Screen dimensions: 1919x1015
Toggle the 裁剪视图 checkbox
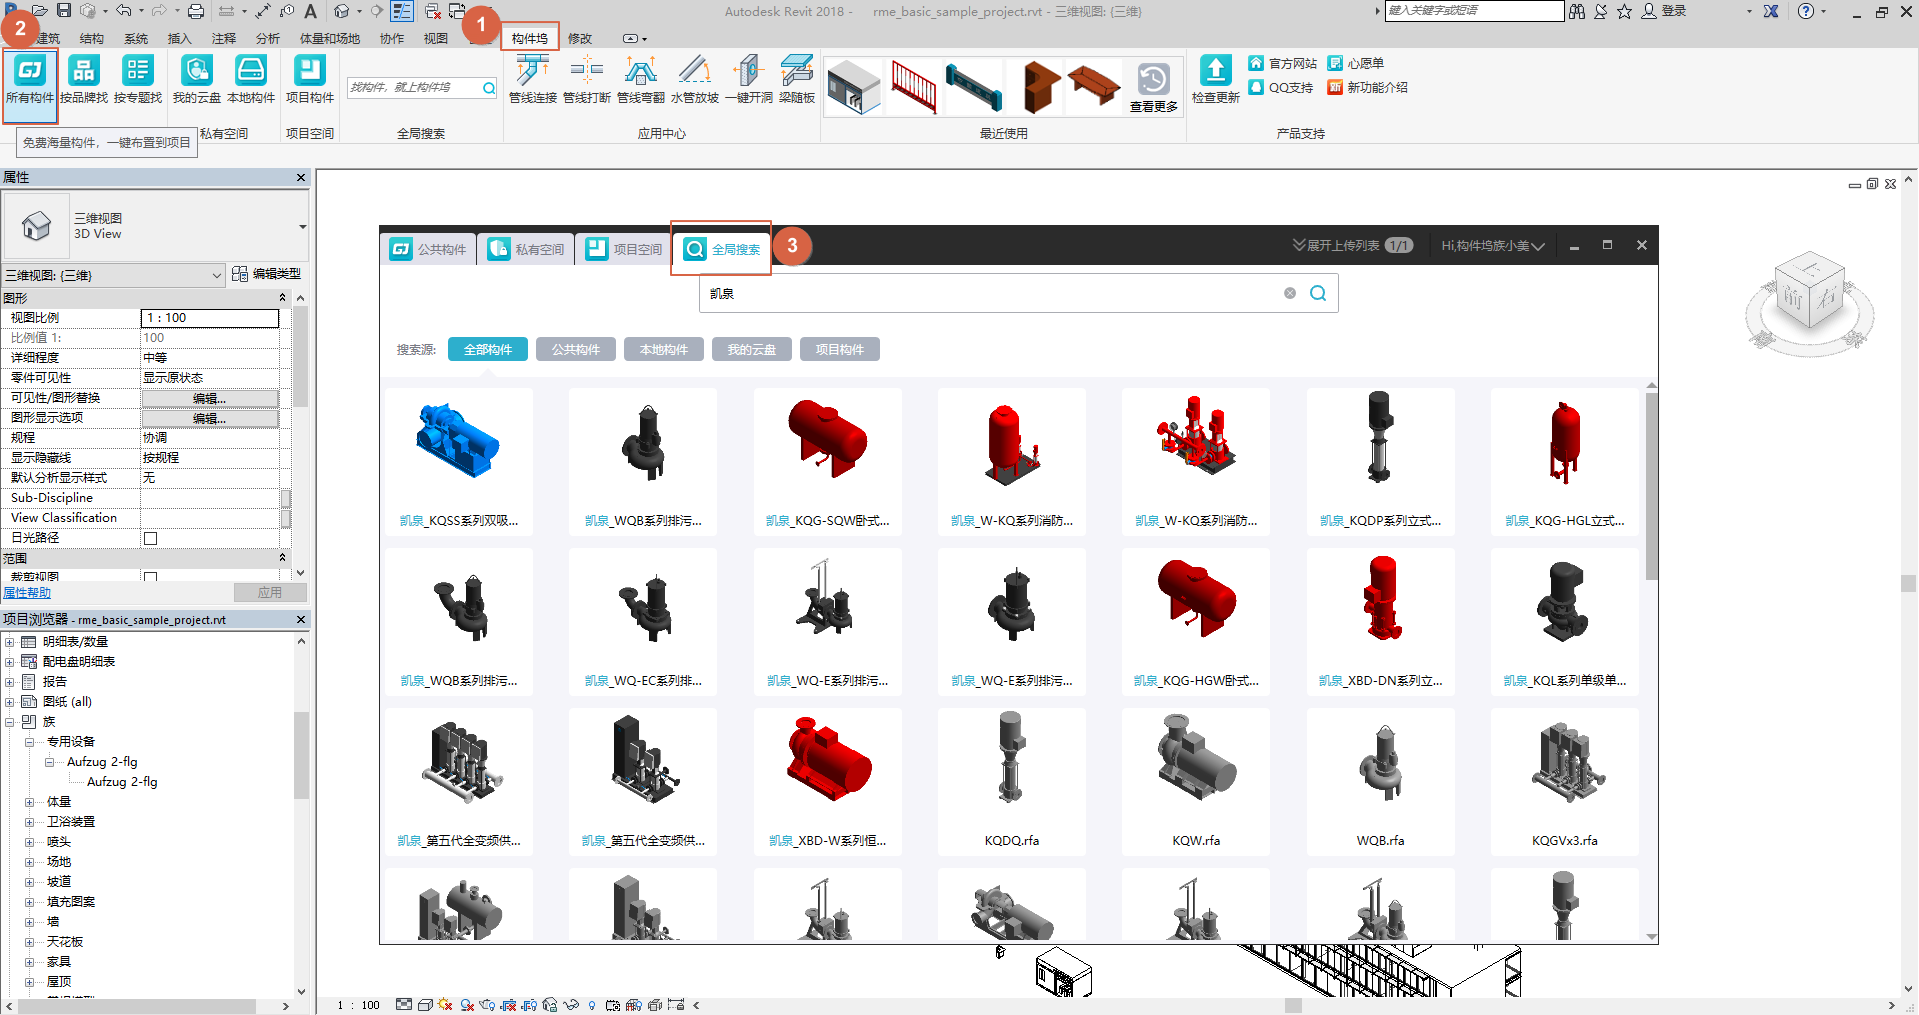click(x=151, y=577)
